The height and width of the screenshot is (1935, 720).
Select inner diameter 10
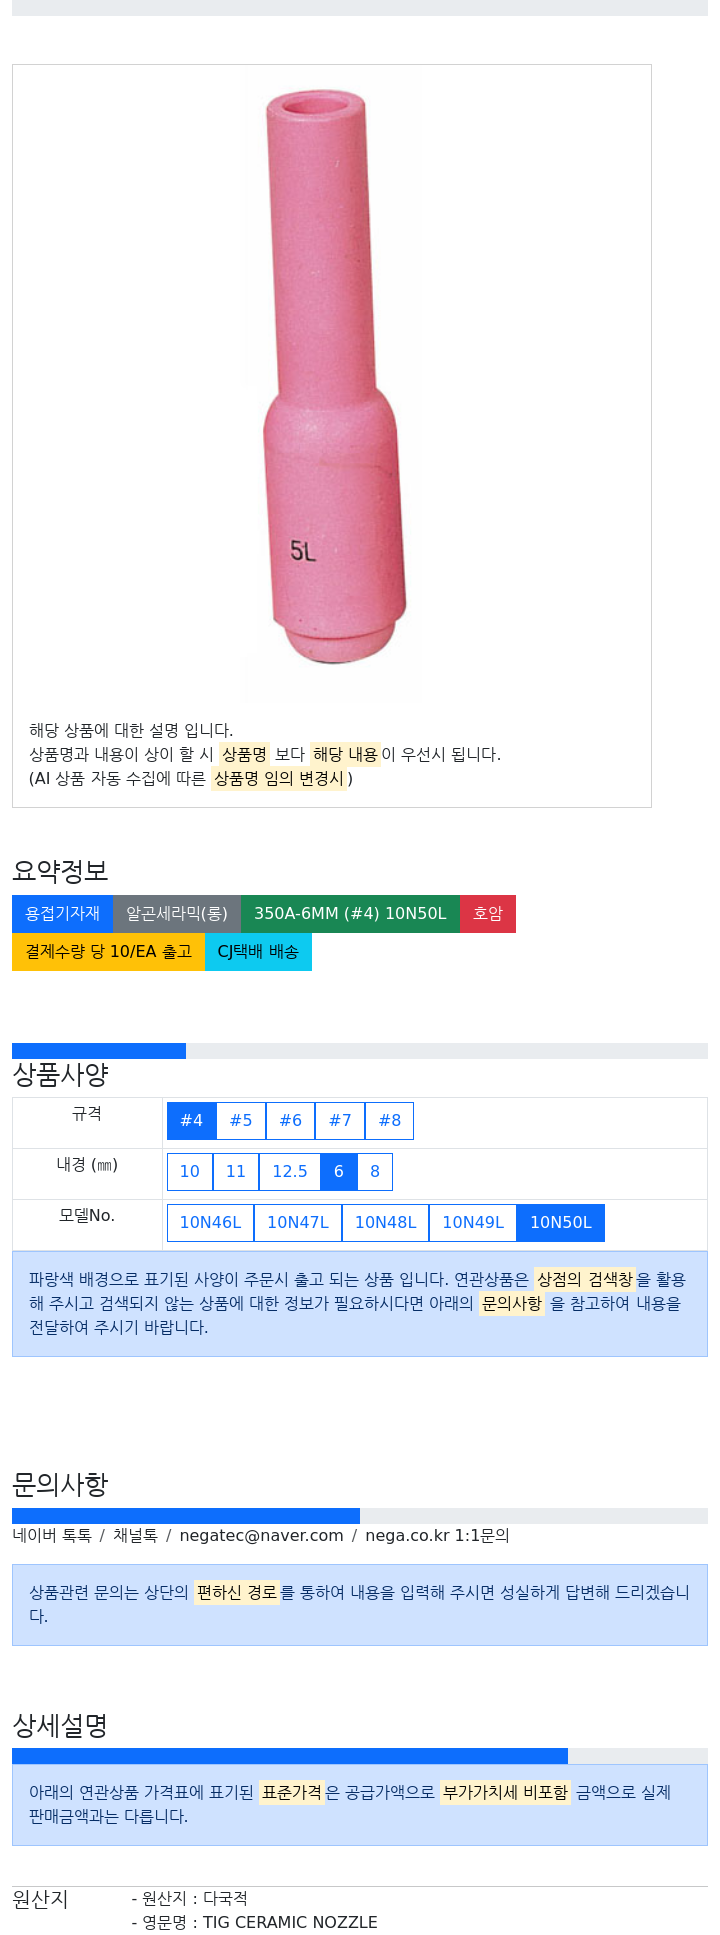190,1172
